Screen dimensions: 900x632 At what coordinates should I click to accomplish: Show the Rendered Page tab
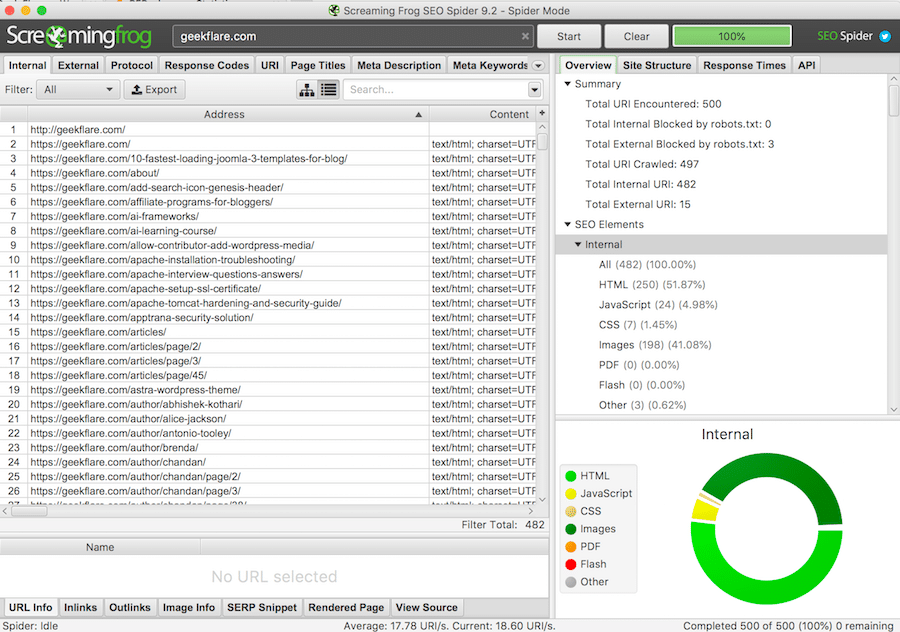point(346,607)
